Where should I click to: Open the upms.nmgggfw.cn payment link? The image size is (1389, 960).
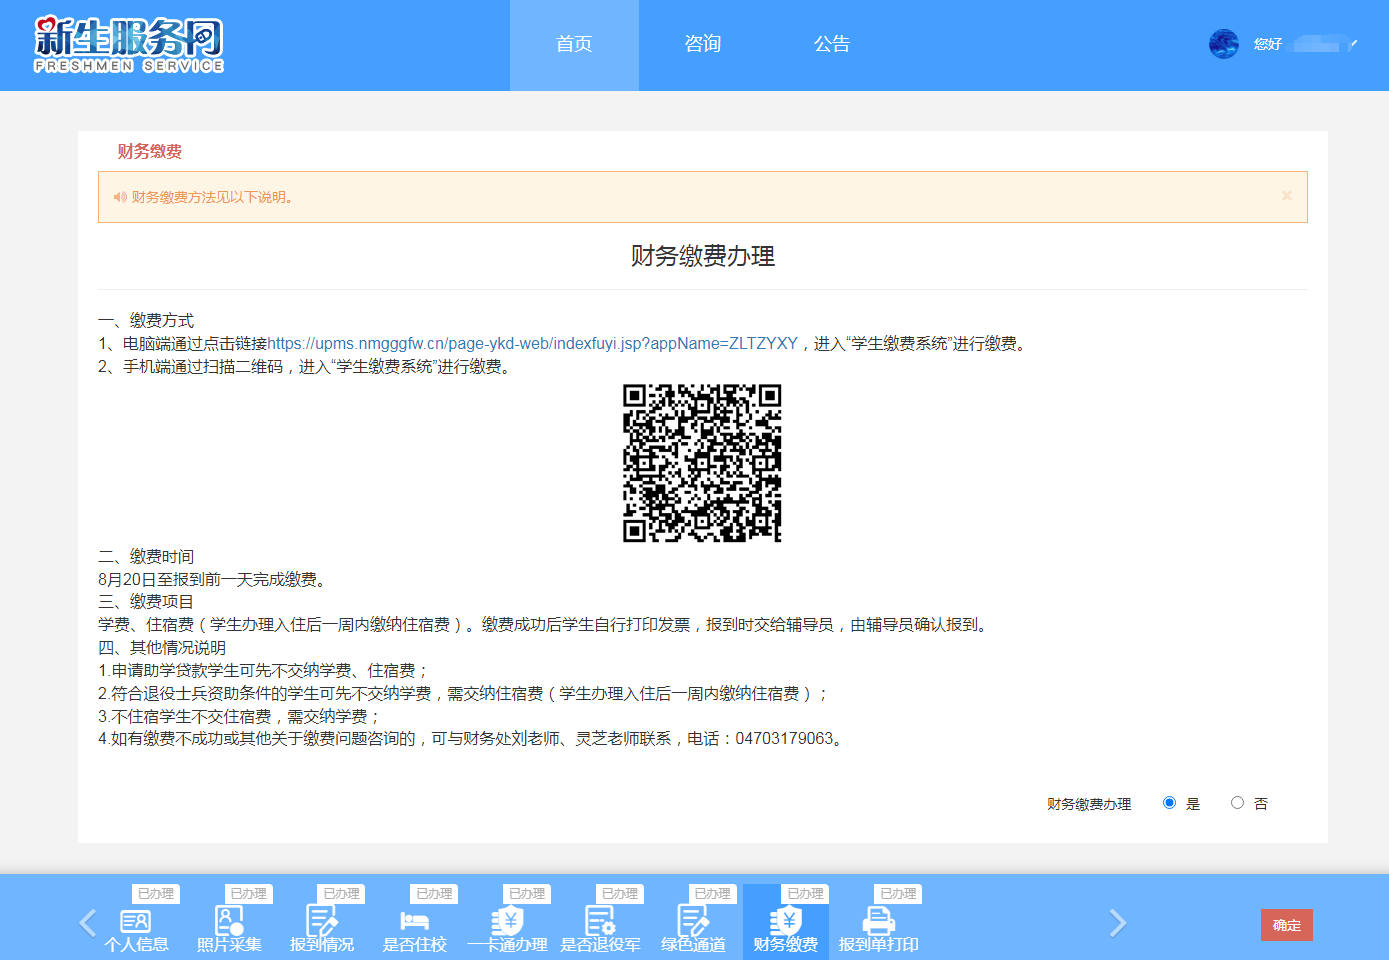(x=533, y=344)
